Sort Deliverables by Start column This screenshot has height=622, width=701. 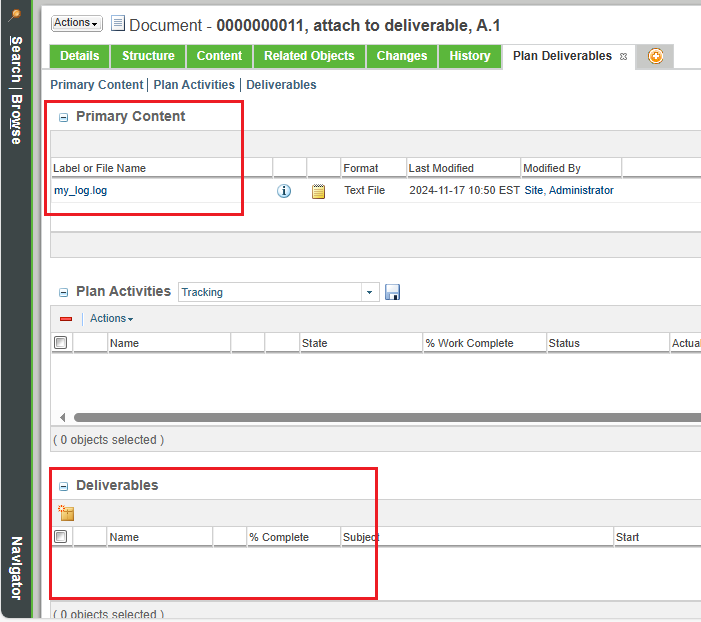tap(657, 537)
